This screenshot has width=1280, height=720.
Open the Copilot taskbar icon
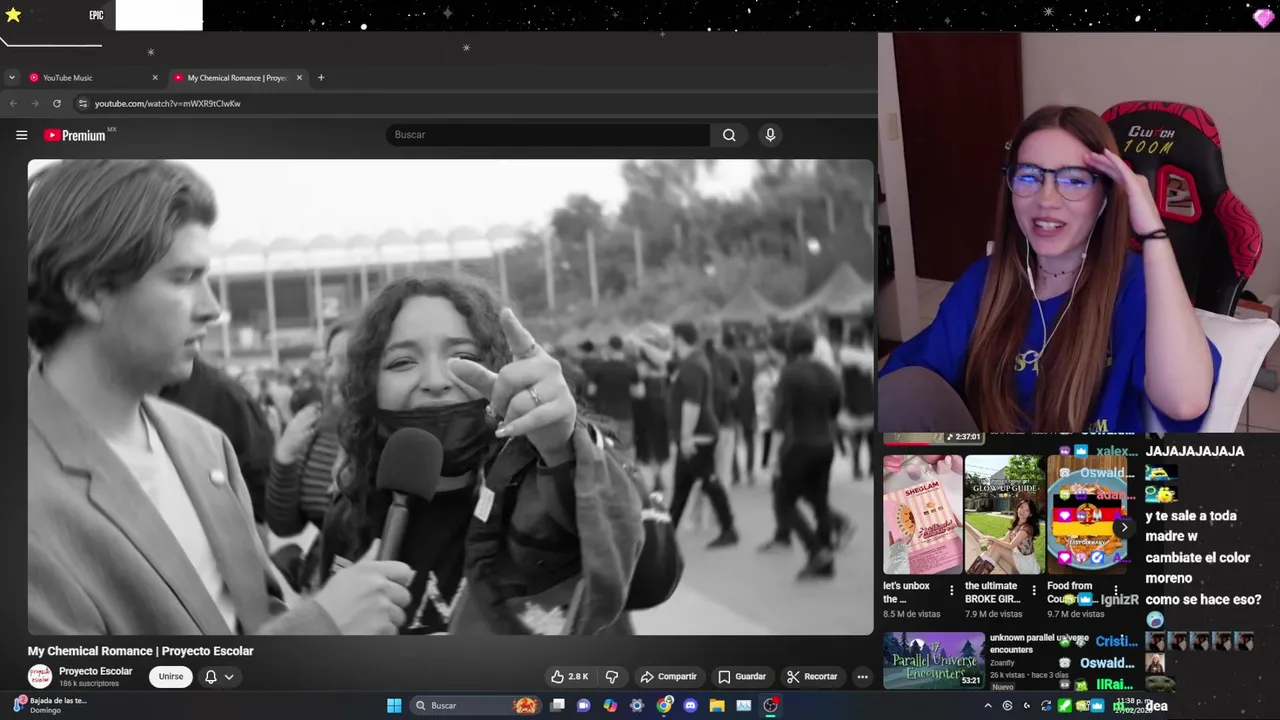[610, 706]
